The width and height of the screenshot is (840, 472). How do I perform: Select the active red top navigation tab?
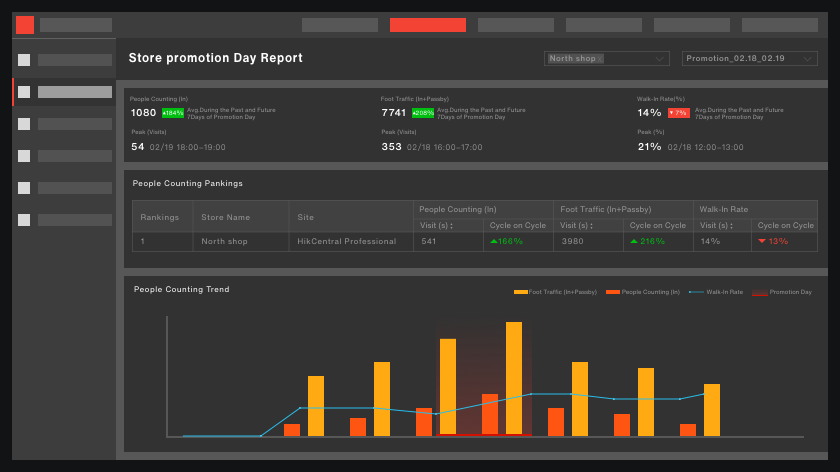pyautogui.click(x=428, y=25)
